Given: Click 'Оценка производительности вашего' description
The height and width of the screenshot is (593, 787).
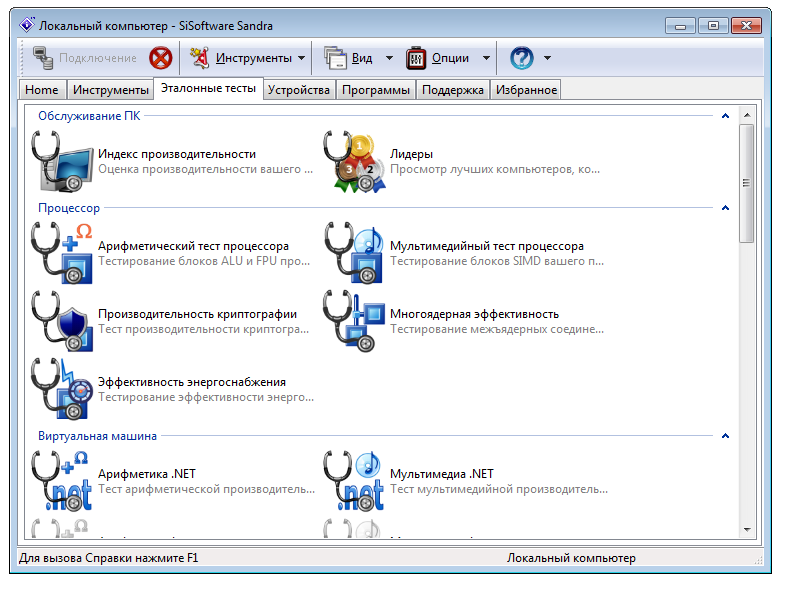Looking at the screenshot, I should click(205, 169).
